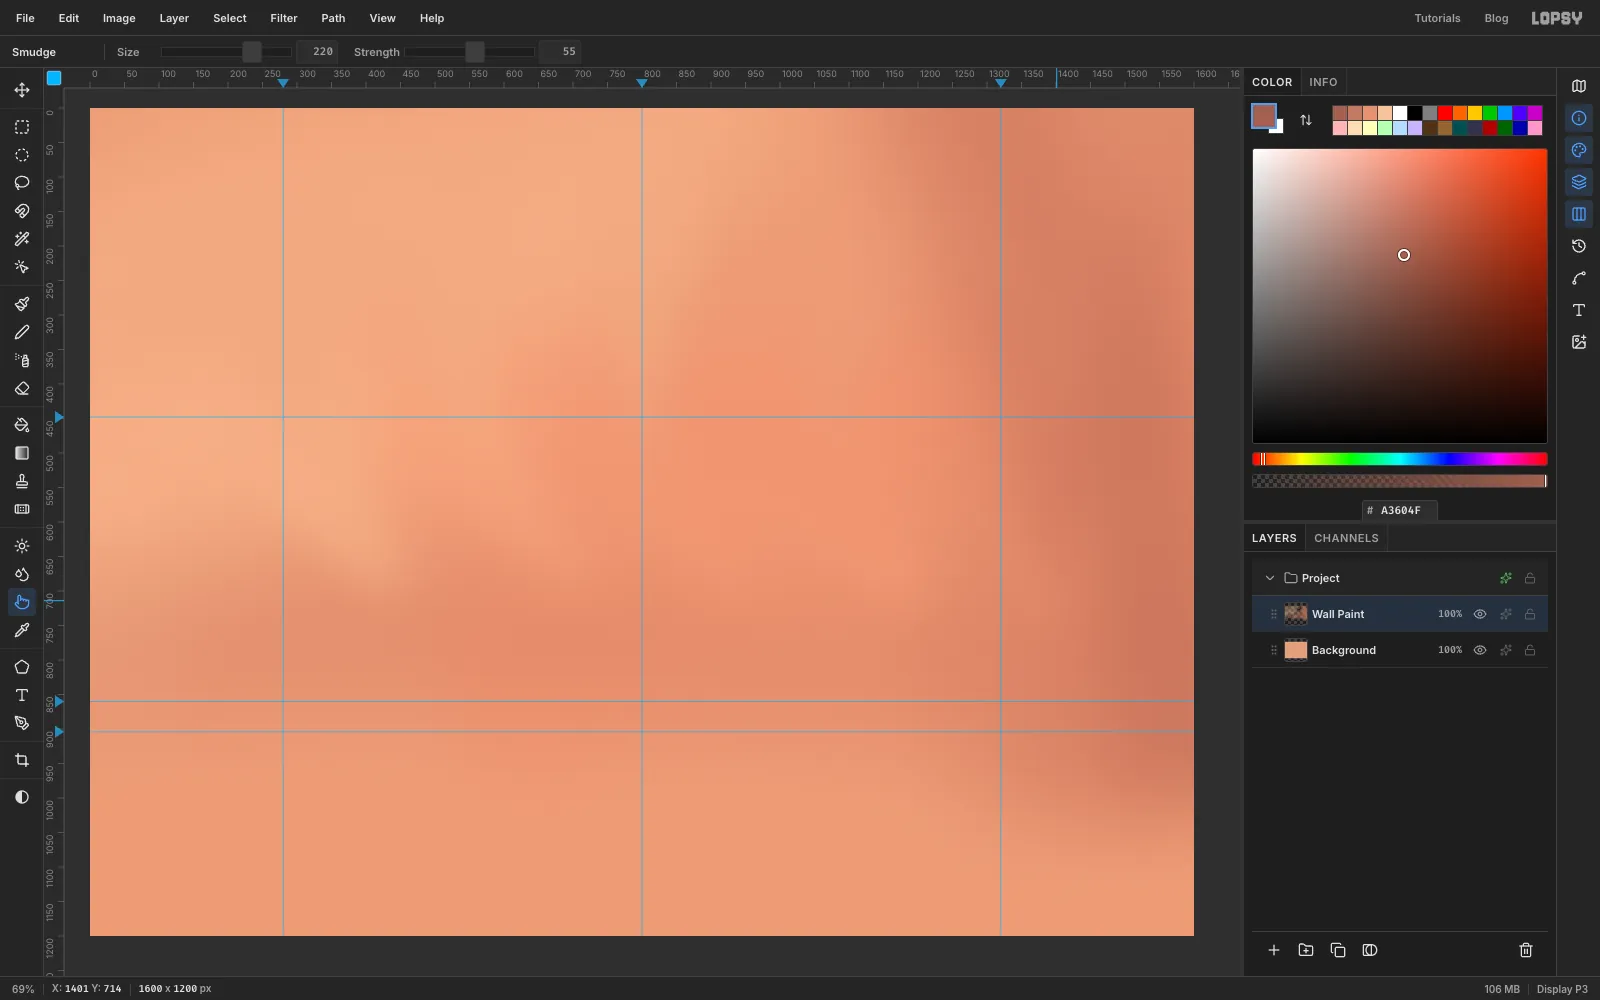The width and height of the screenshot is (1600, 1000).
Task: Delete layer with the trash icon
Action: pyautogui.click(x=1526, y=950)
